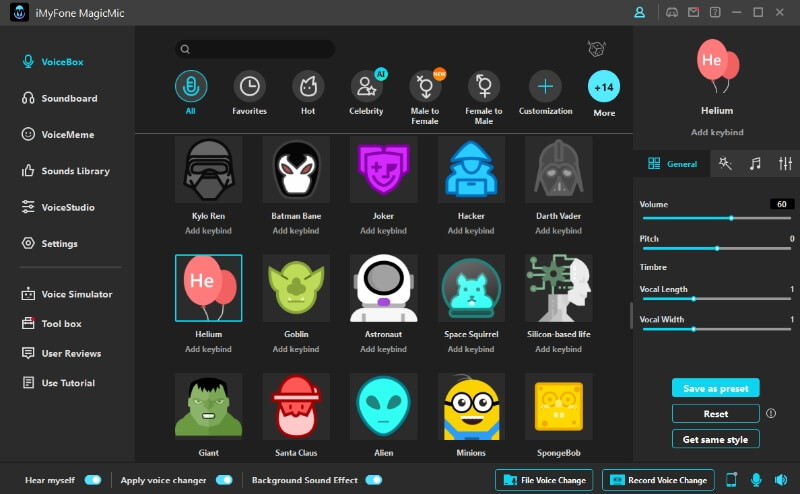Open the equalizer sliders tab
The width and height of the screenshot is (800, 494).
pyautogui.click(x=785, y=163)
